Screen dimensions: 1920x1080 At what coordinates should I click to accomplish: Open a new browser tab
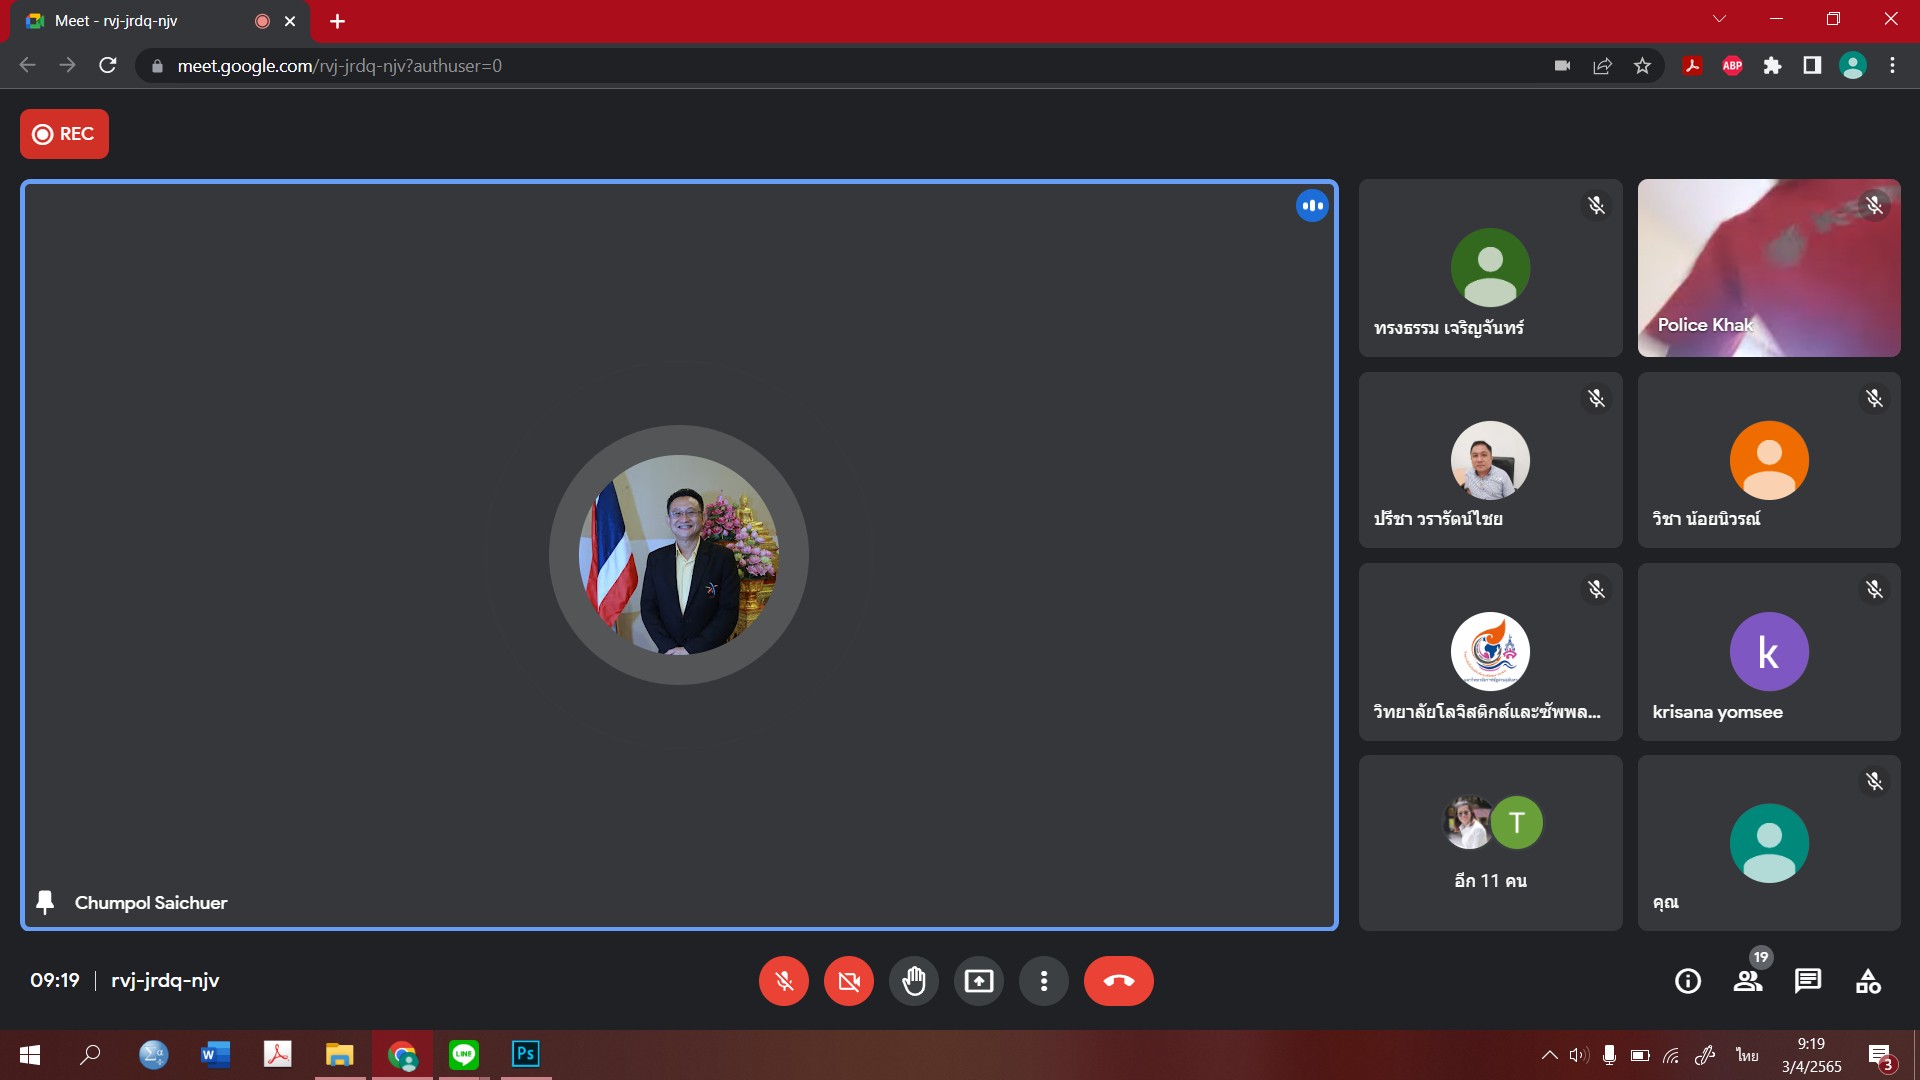pyautogui.click(x=337, y=21)
